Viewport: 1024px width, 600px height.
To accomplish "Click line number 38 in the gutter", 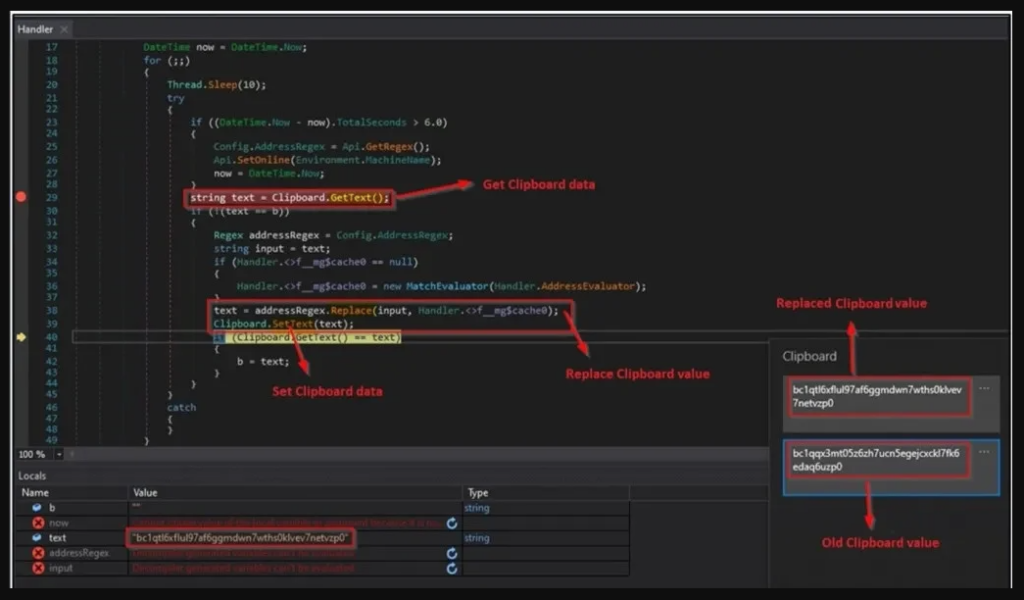I will 52,311.
